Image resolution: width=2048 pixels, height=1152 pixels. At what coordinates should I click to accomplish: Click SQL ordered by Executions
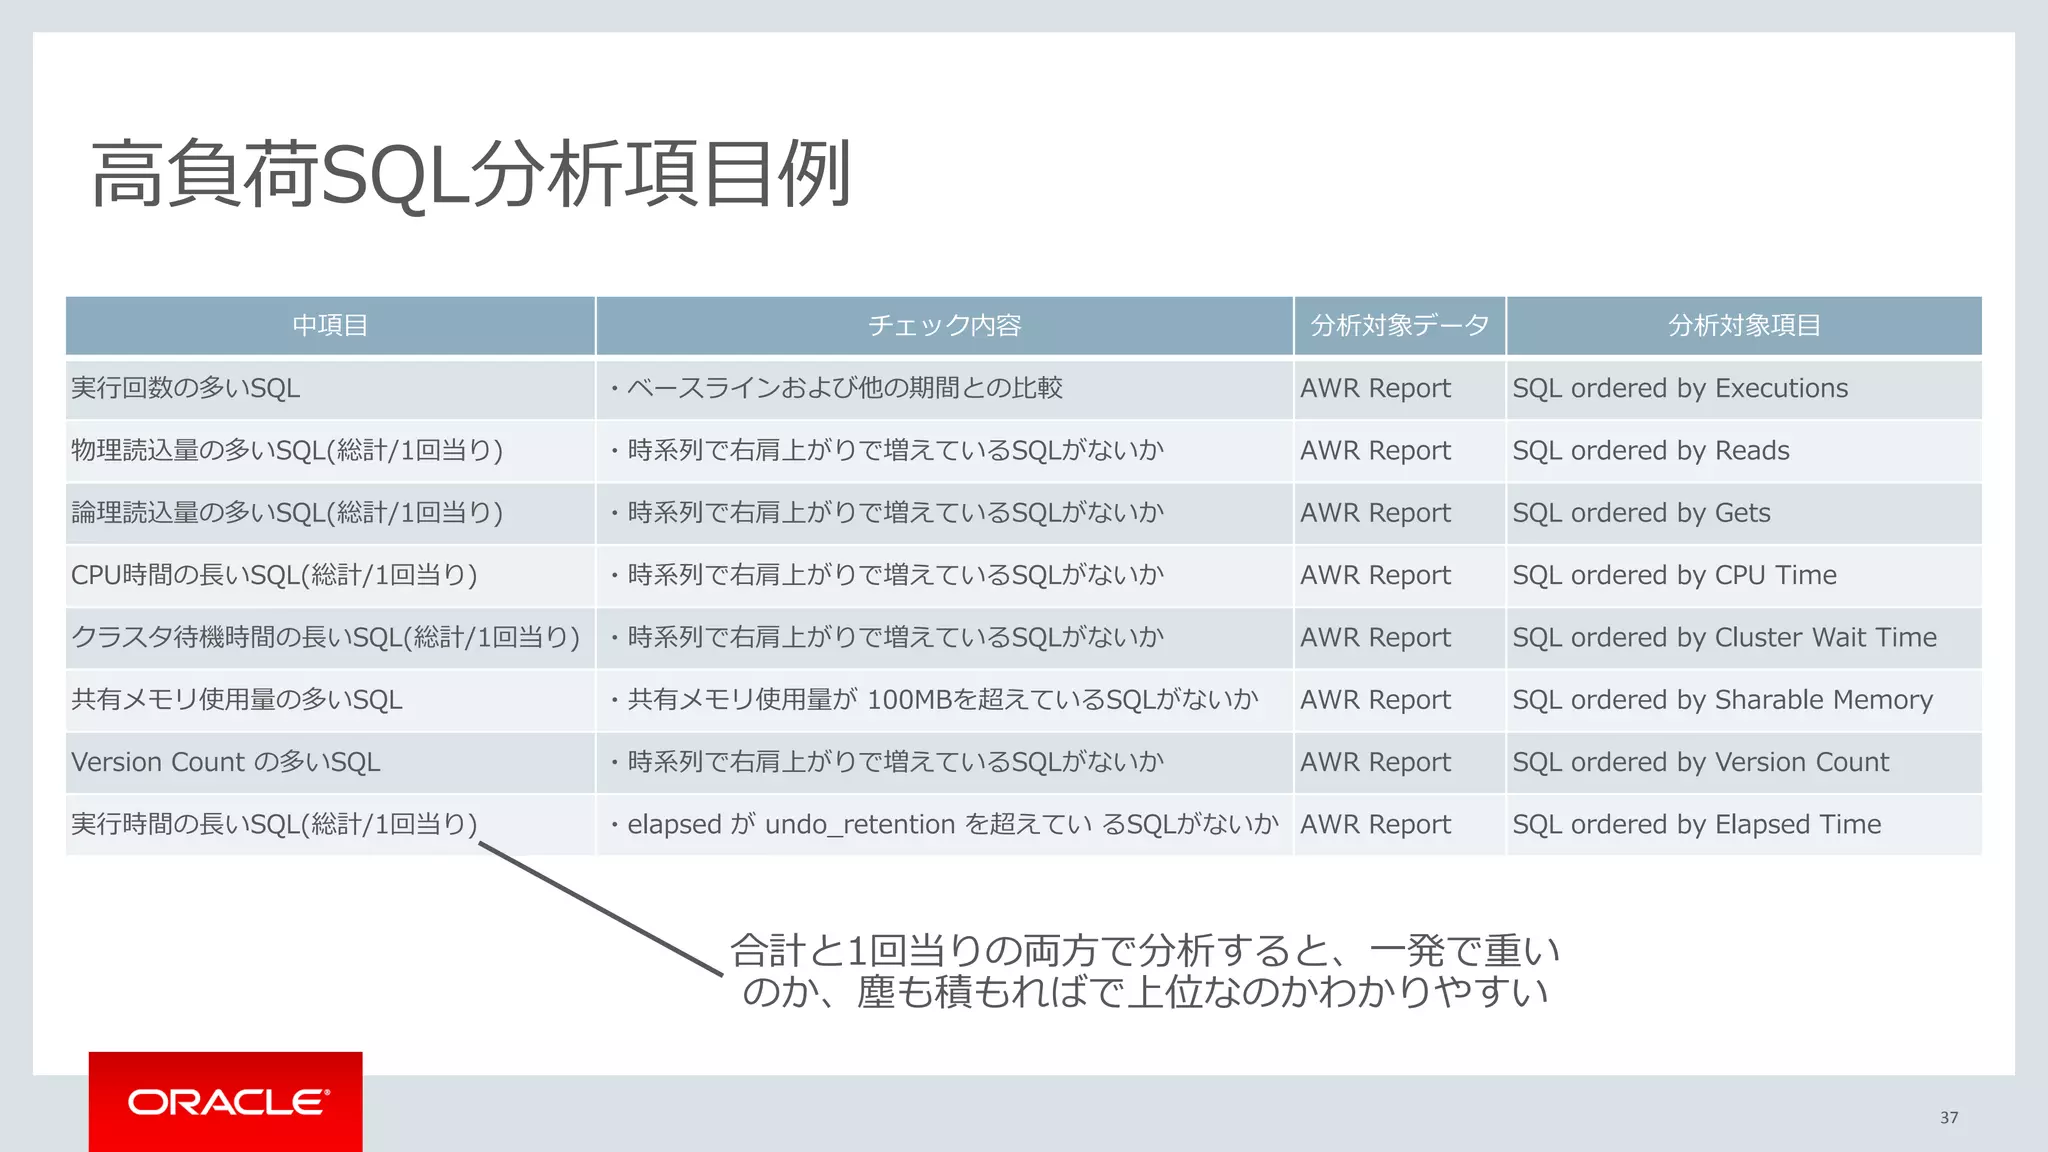pos(1680,388)
